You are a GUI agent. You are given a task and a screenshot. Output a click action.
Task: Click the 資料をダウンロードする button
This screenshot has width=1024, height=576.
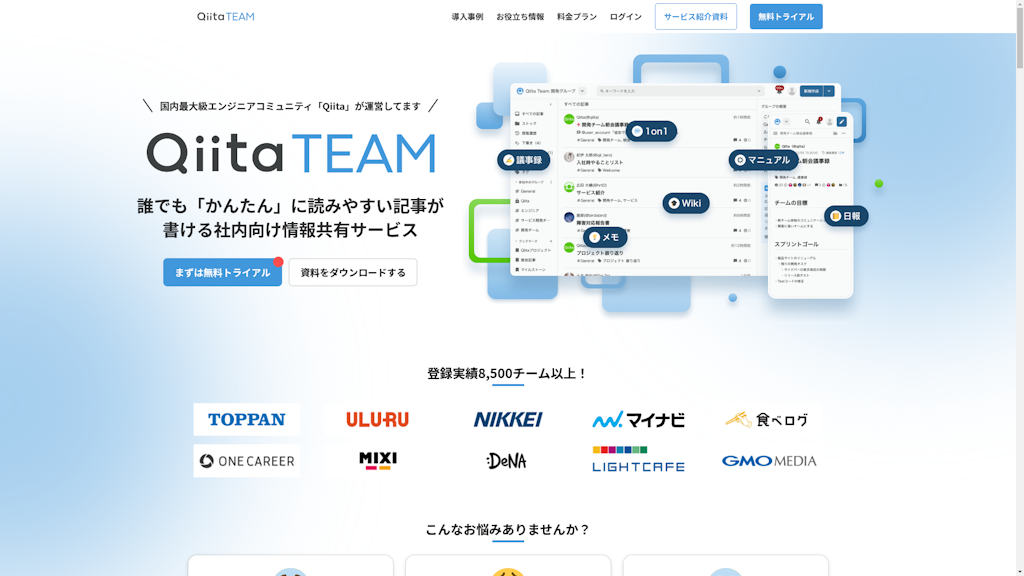(353, 273)
